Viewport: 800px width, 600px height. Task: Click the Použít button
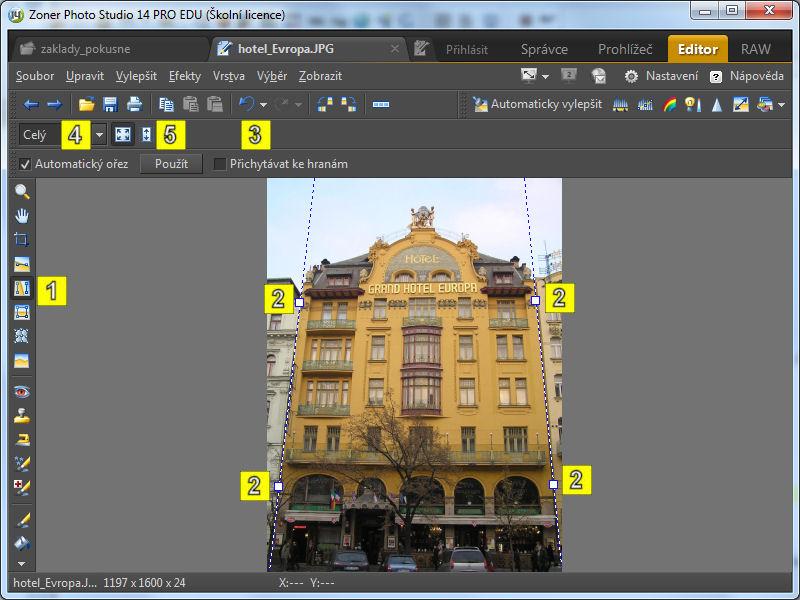[x=171, y=164]
